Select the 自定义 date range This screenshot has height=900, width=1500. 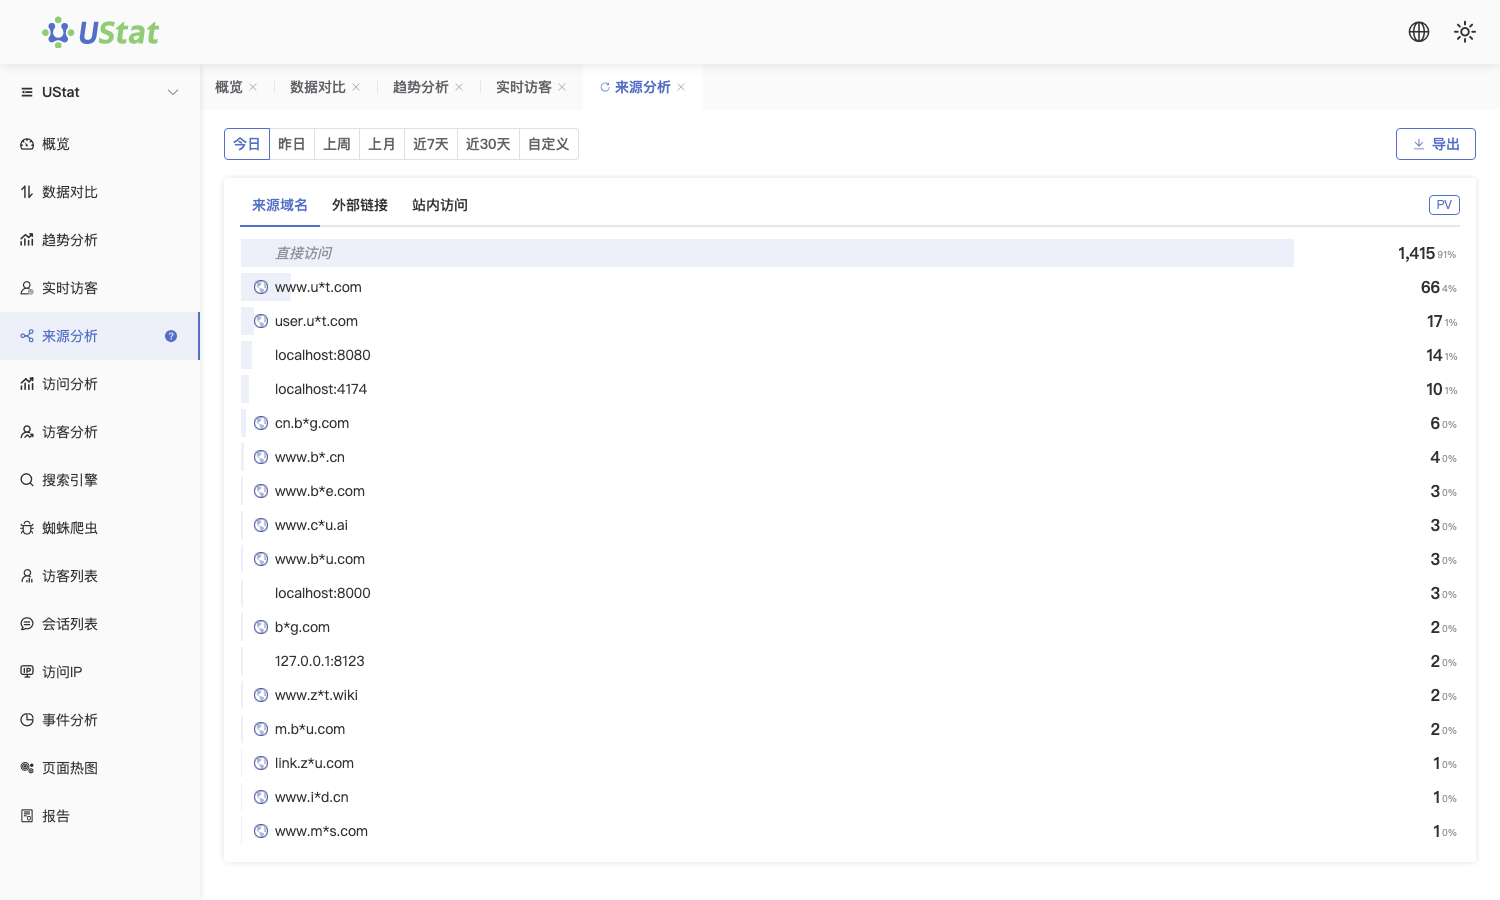pyautogui.click(x=549, y=144)
